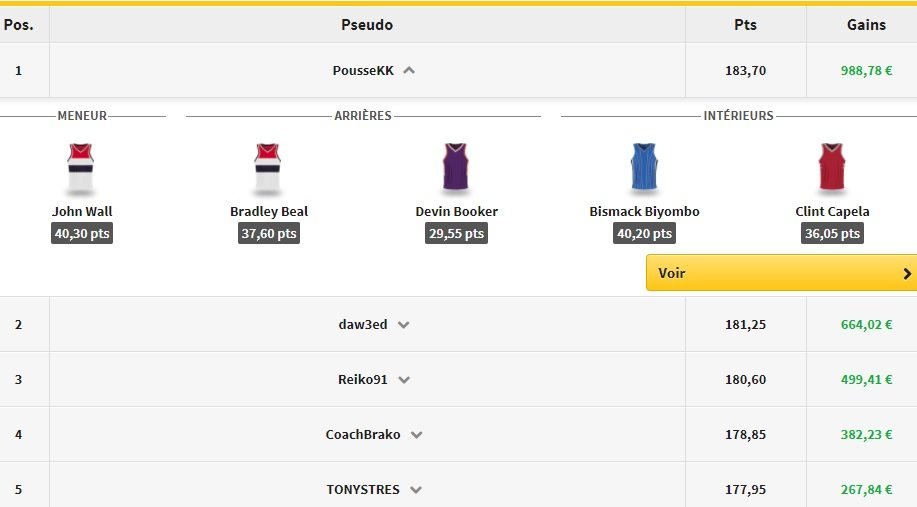
Task: Expand Reiko91's lineup chevron
Action: pos(404,380)
